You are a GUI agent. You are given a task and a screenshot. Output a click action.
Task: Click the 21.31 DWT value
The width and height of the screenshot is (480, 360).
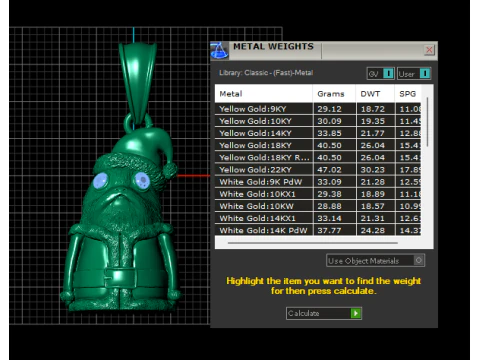[x=373, y=218]
